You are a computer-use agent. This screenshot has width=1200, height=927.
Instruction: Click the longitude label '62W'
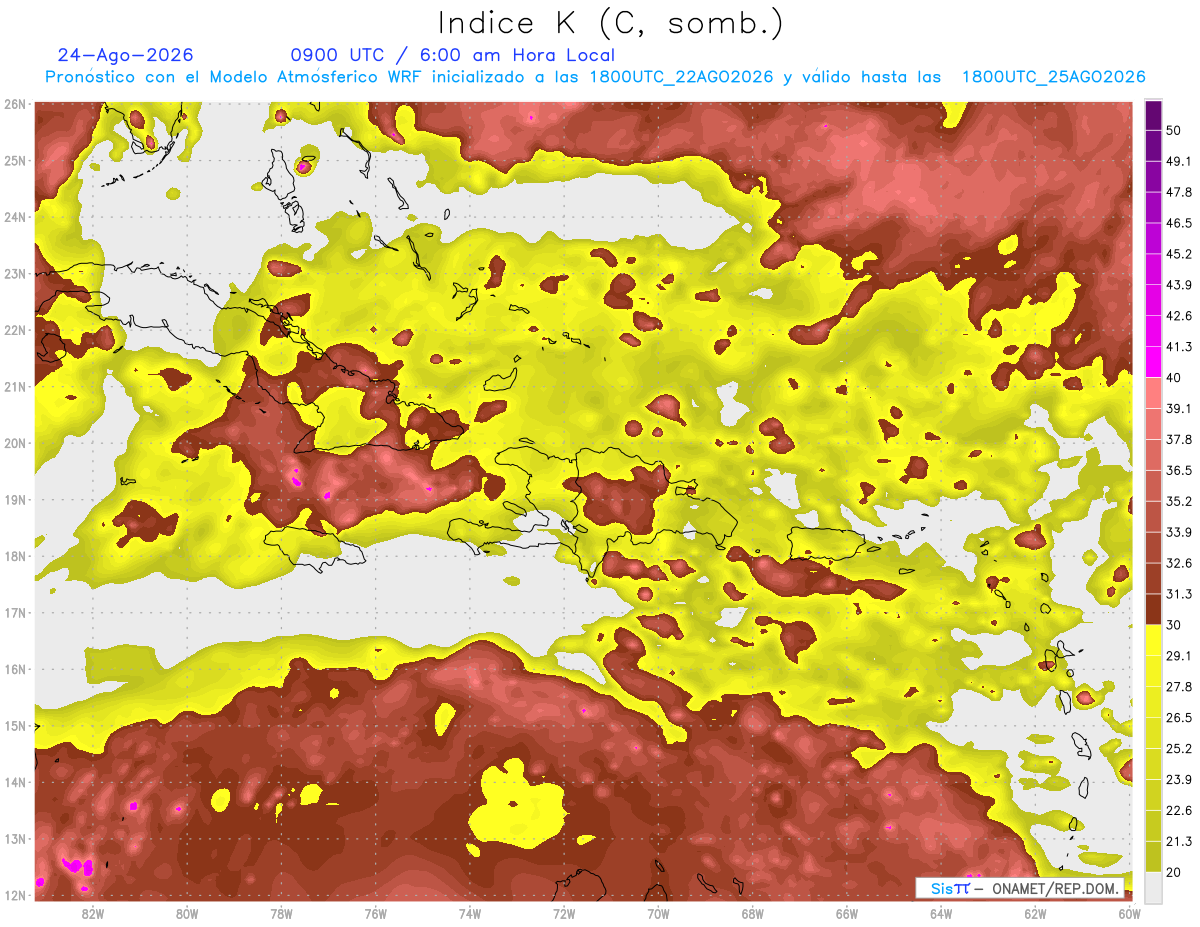[1035, 913]
